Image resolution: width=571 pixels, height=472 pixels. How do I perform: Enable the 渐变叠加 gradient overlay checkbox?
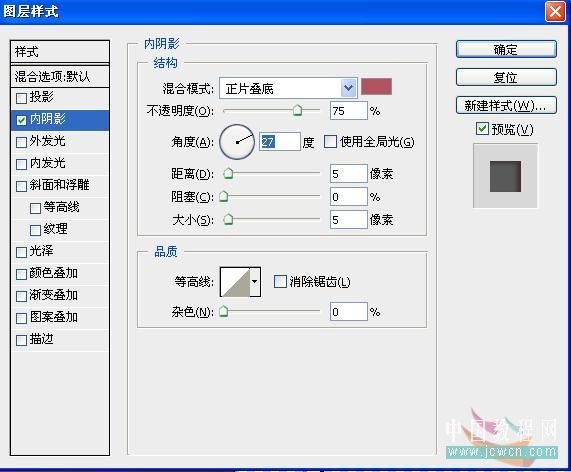click(21, 296)
